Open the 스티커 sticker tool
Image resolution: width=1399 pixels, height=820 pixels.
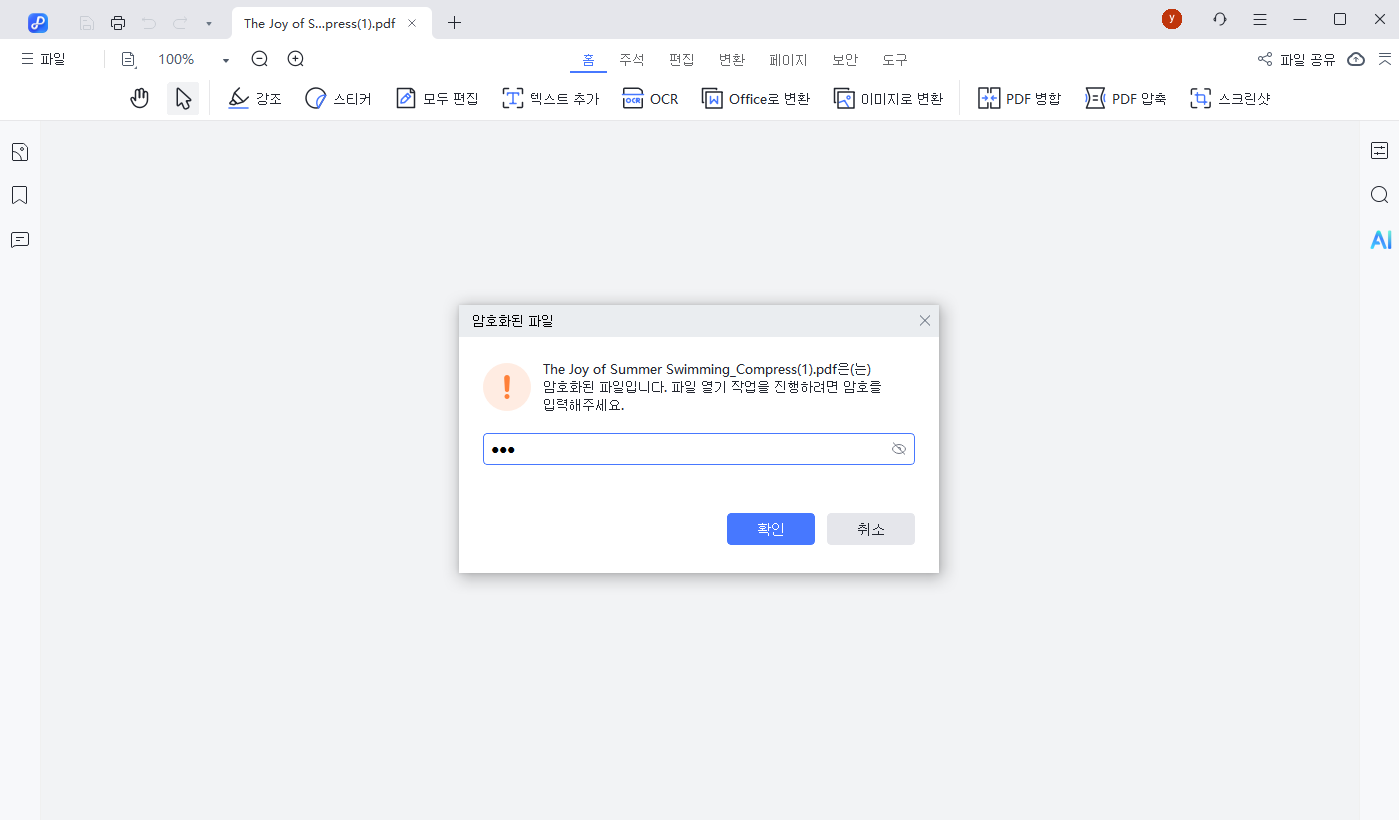(338, 97)
